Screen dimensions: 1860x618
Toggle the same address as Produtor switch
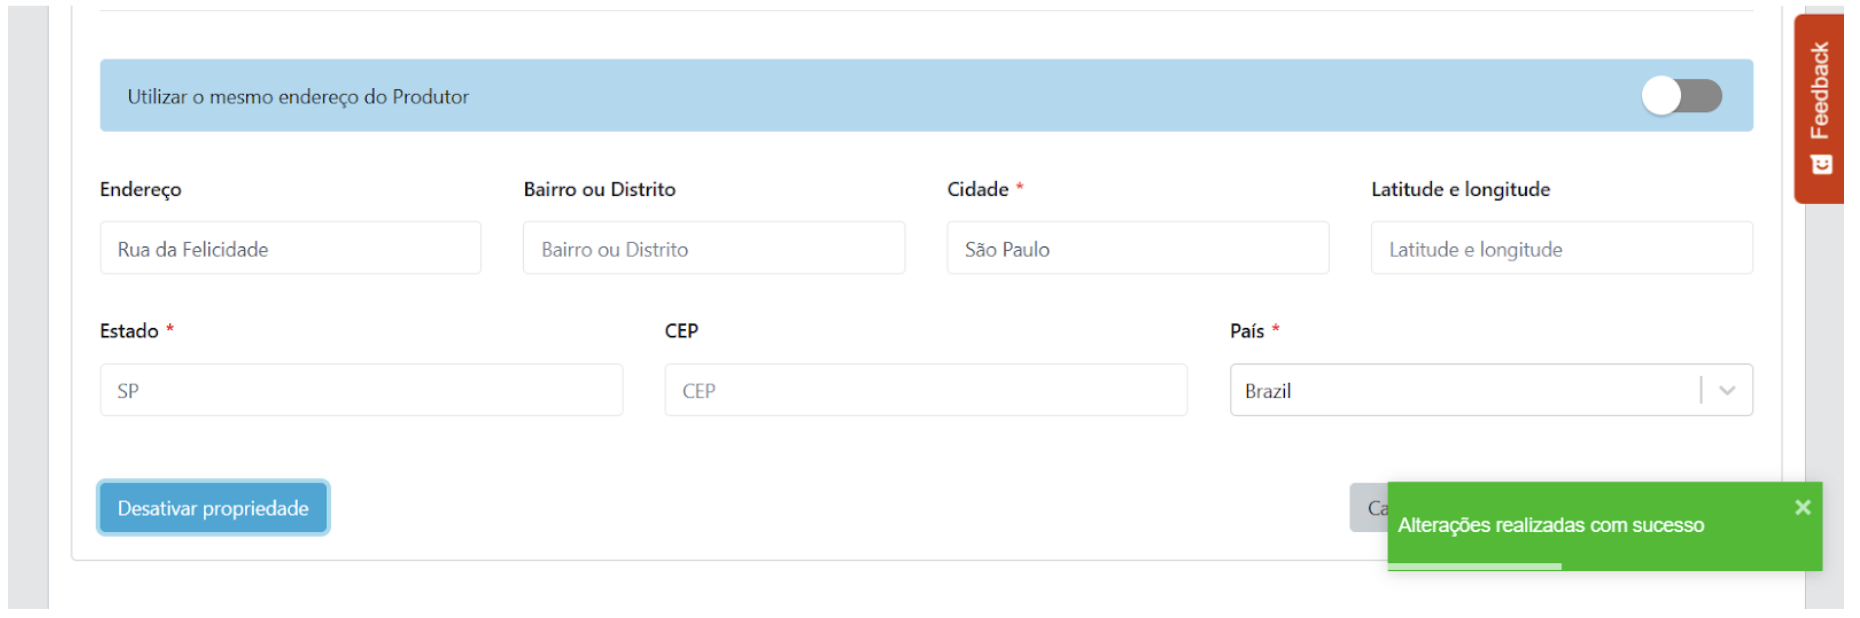[1681, 96]
